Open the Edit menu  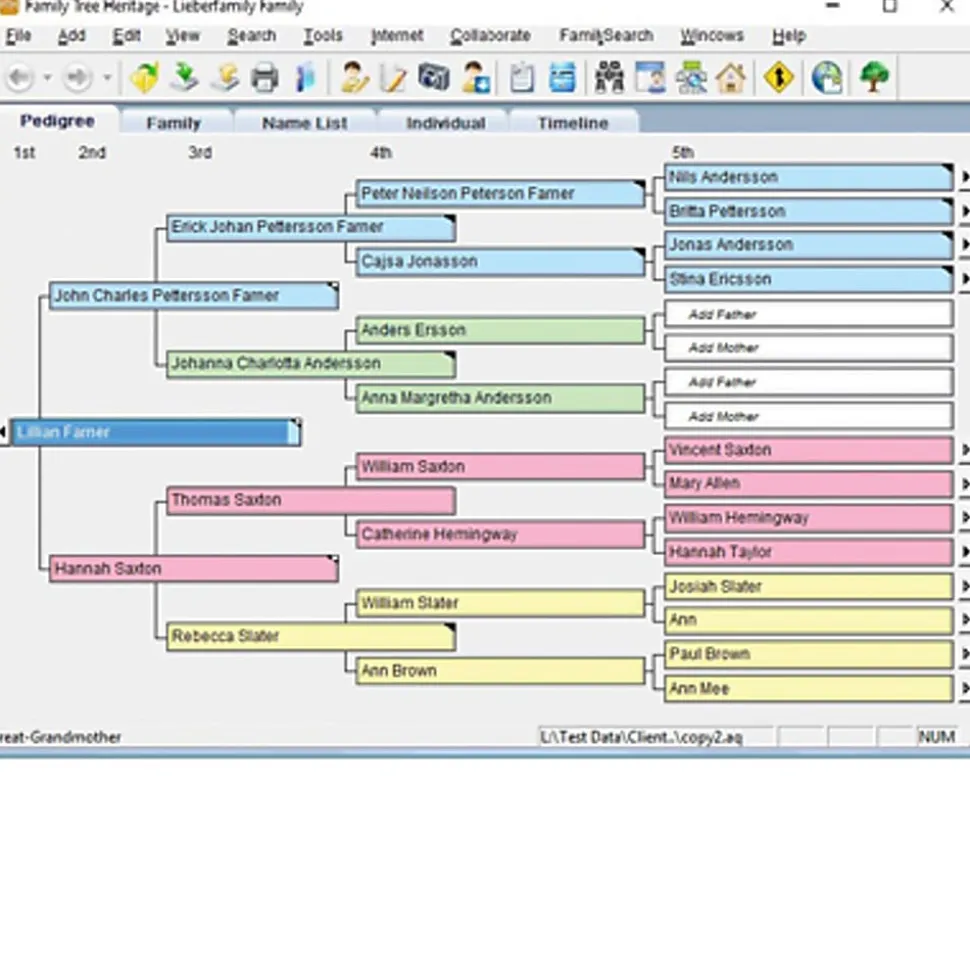(x=126, y=36)
